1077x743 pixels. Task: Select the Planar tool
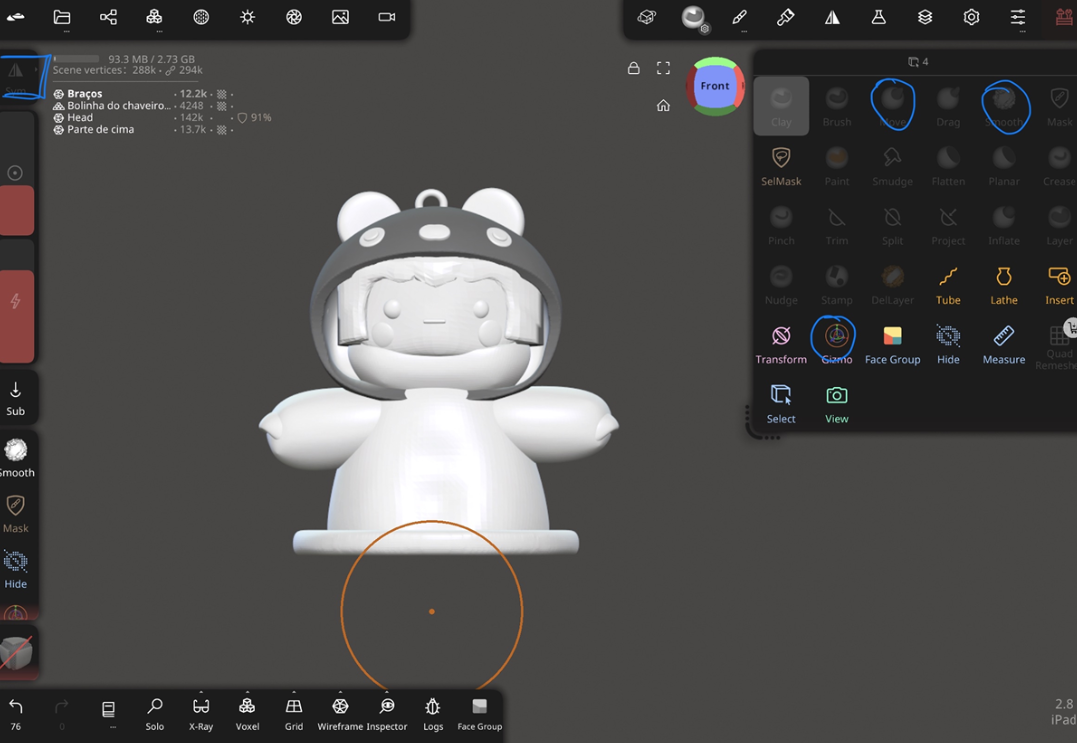tap(1004, 166)
